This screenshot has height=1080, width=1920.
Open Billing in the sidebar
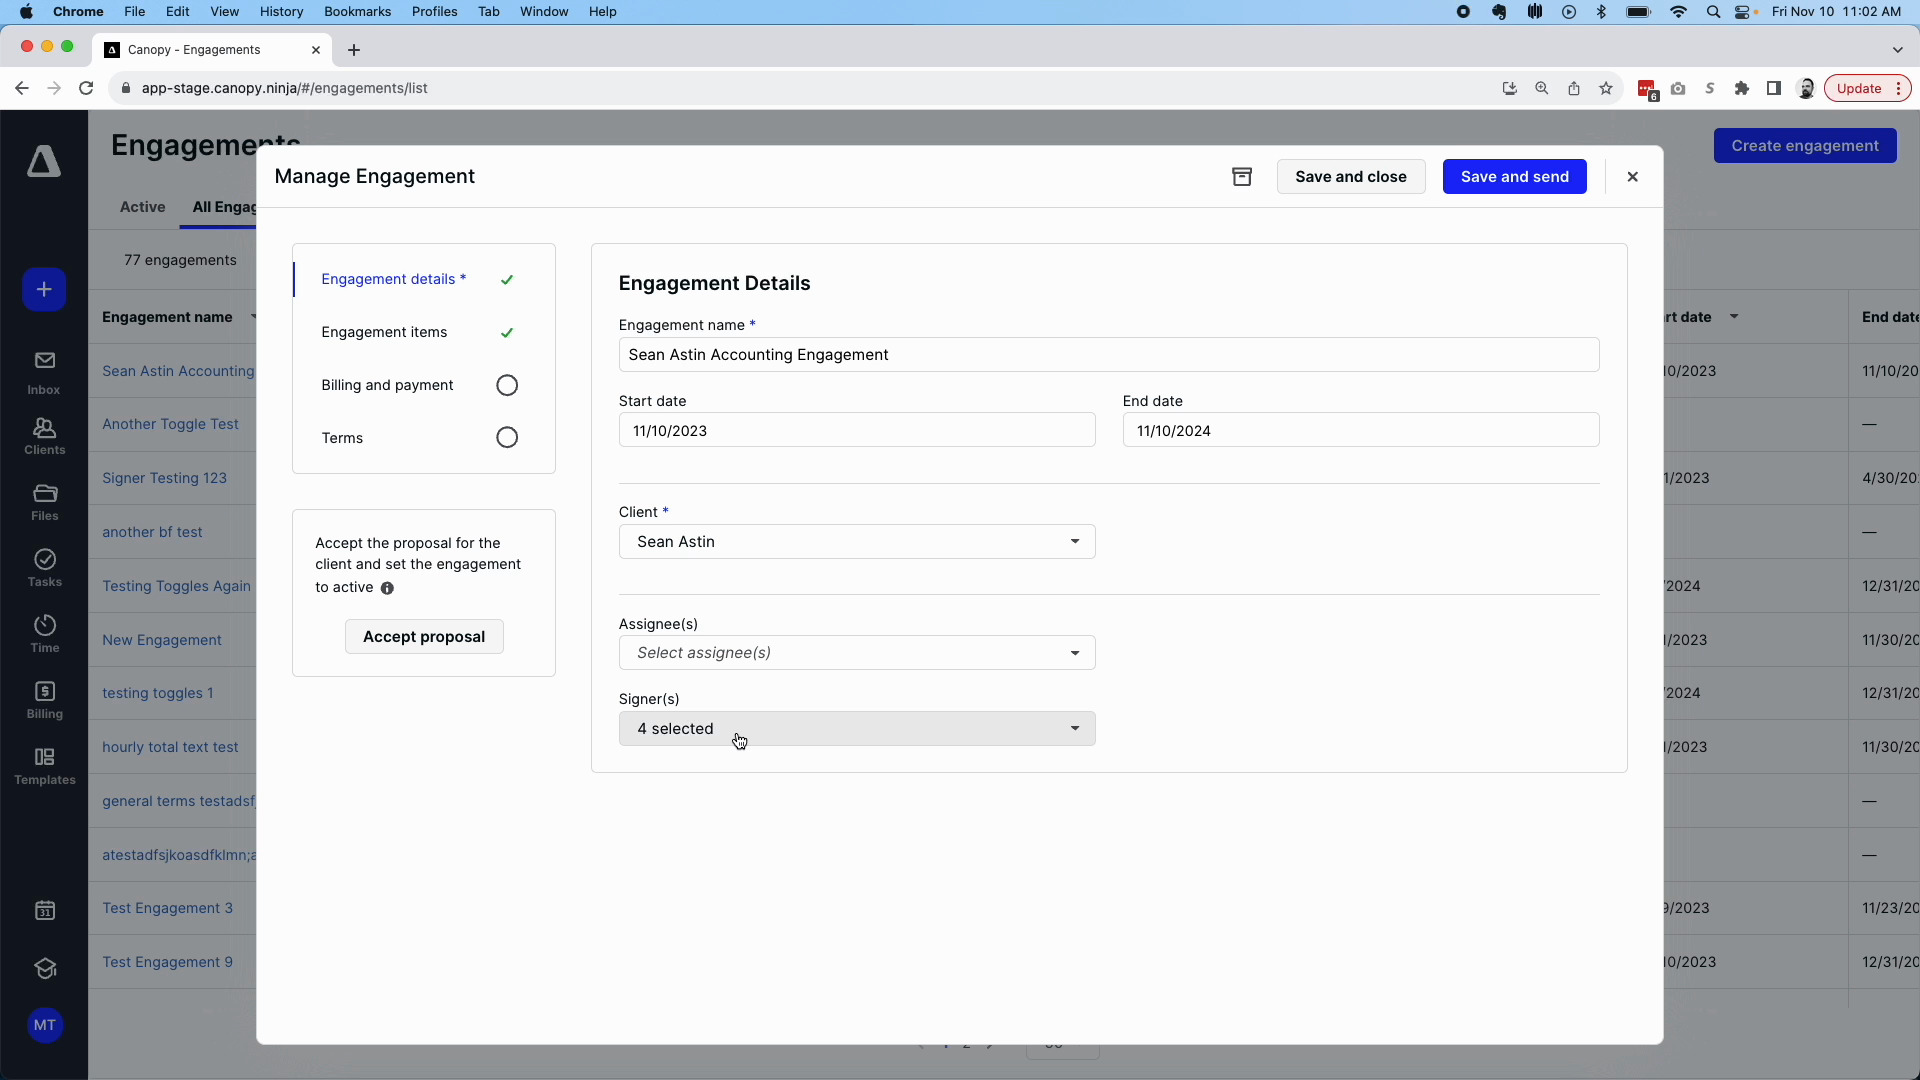coord(44,701)
